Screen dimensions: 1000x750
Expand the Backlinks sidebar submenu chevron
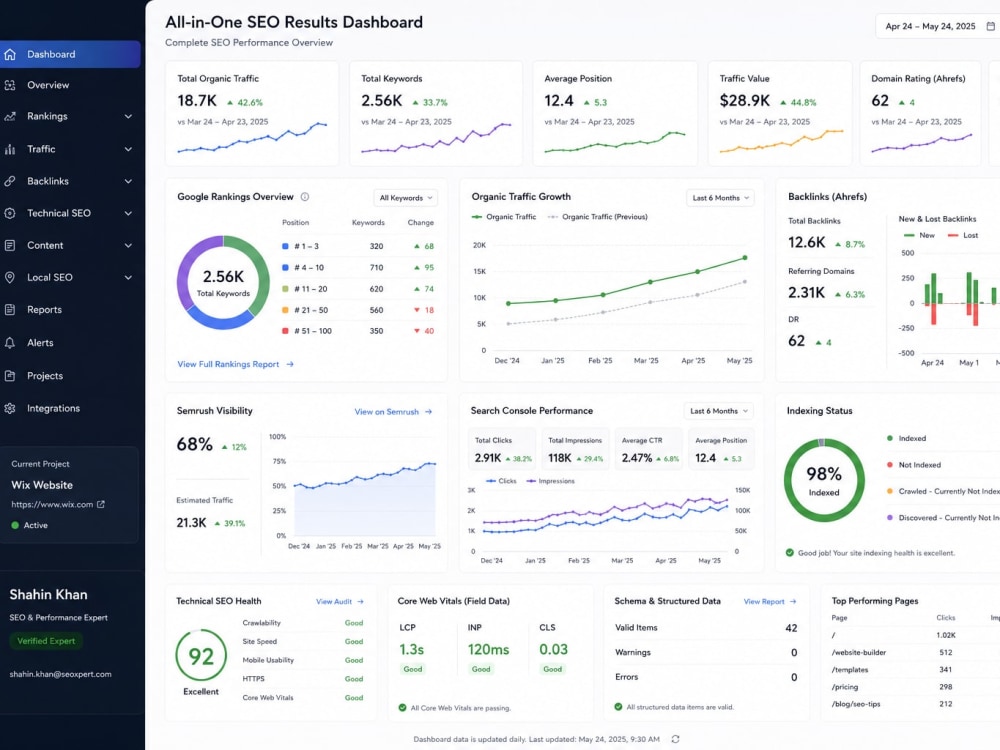coord(128,181)
